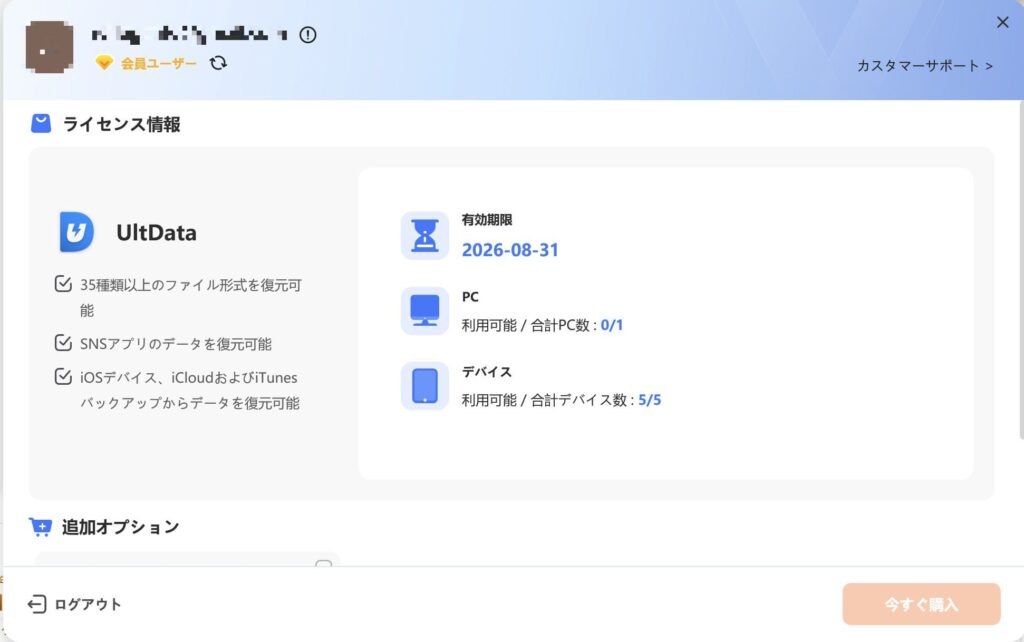
Task: Click the info exclamation icon beside username
Action: [308, 35]
